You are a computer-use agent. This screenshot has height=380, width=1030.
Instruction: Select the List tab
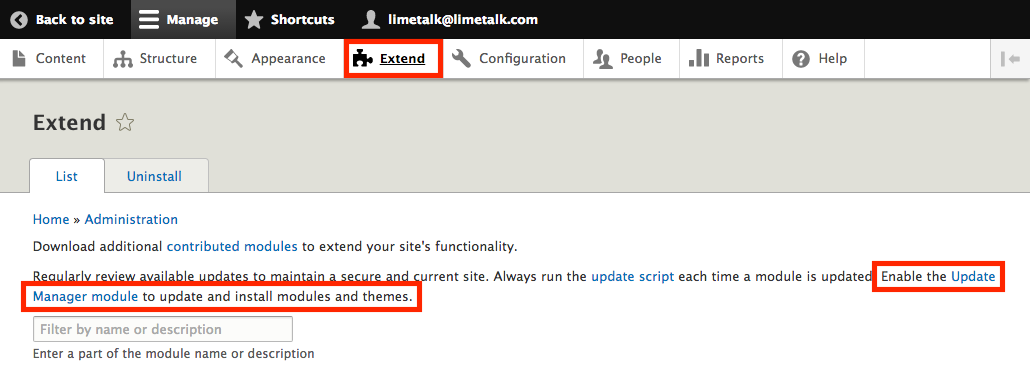coord(66,176)
